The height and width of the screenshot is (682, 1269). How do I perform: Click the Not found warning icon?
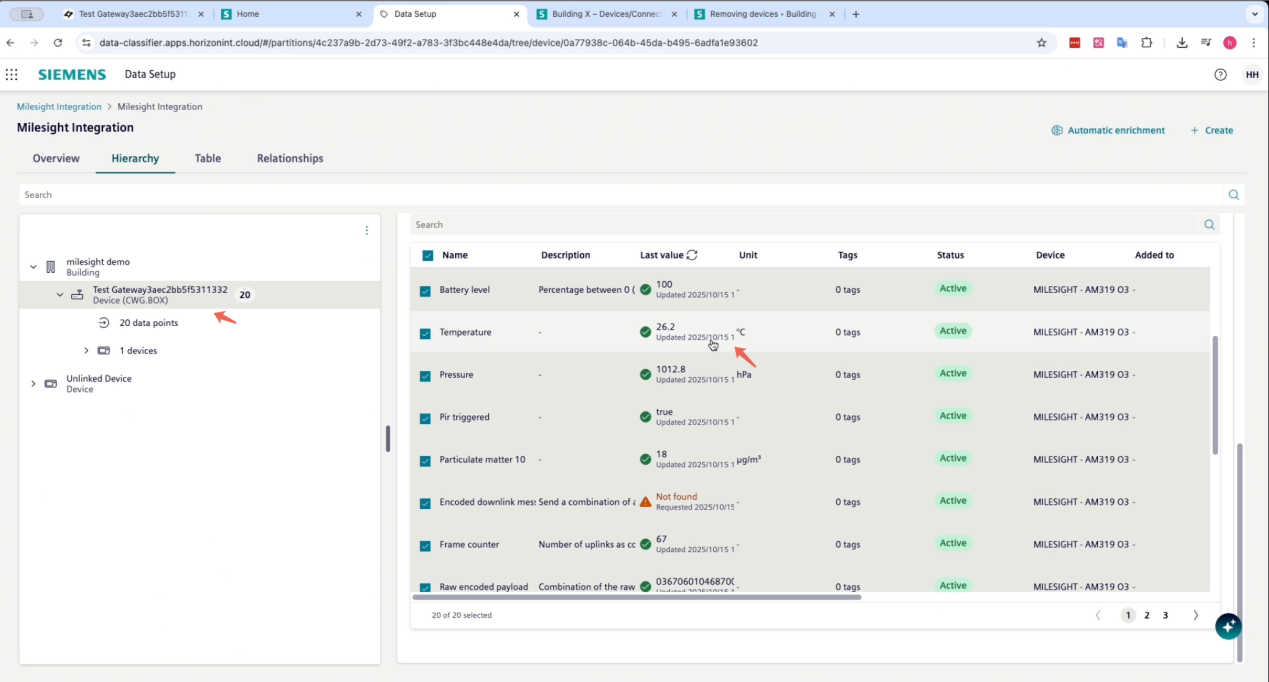click(646, 501)
